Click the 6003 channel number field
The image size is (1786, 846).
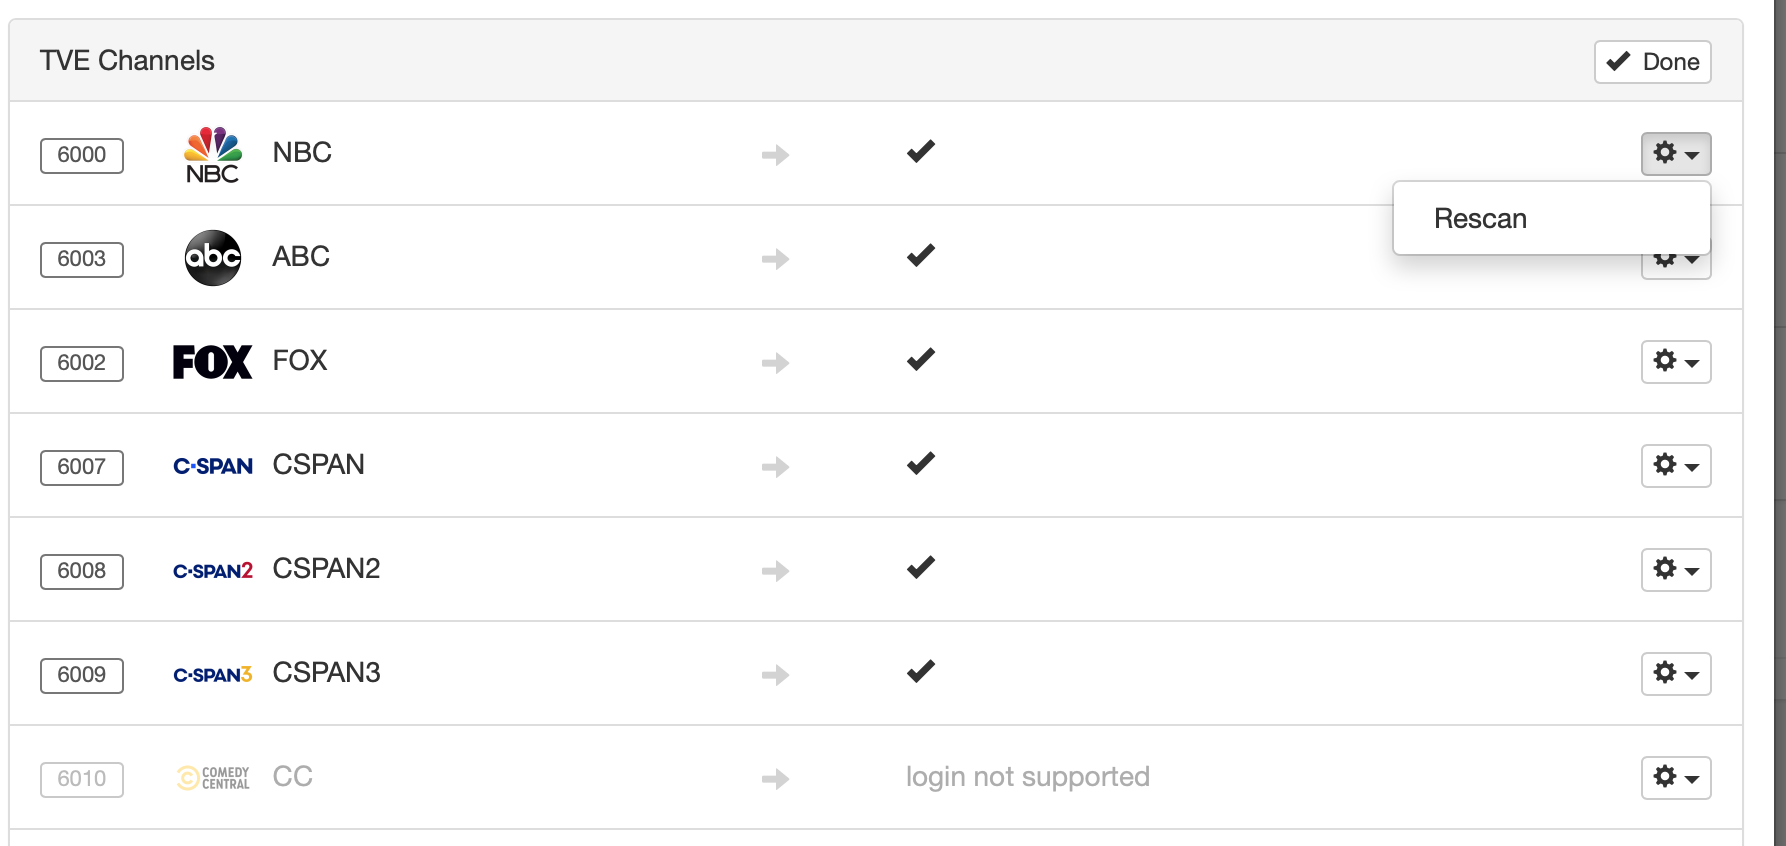pos(82,259)
